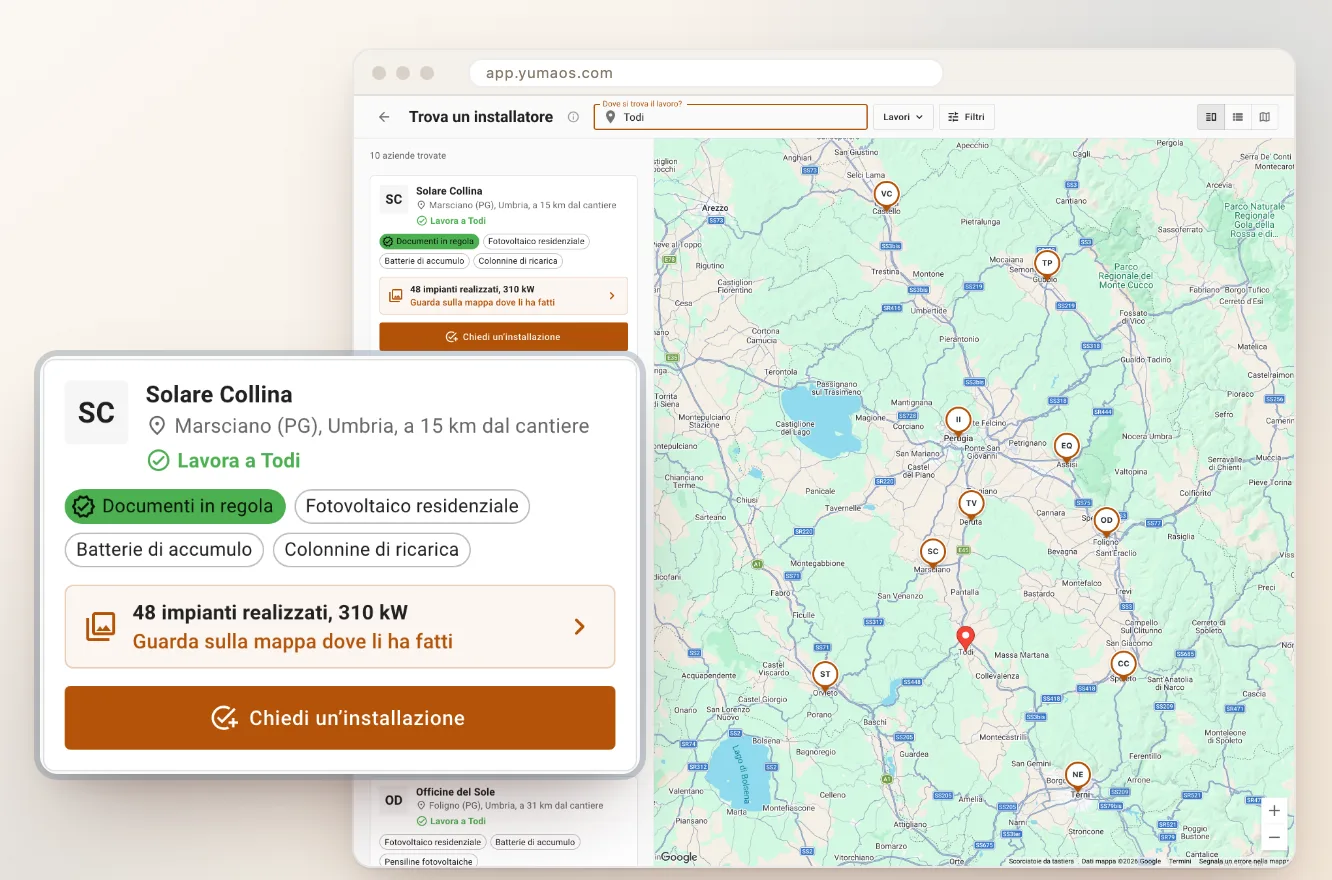This screenshot has height=880, width=1332.
Task: Click the large Chiedi un'installazione button
Action: (x=340, y=718)
